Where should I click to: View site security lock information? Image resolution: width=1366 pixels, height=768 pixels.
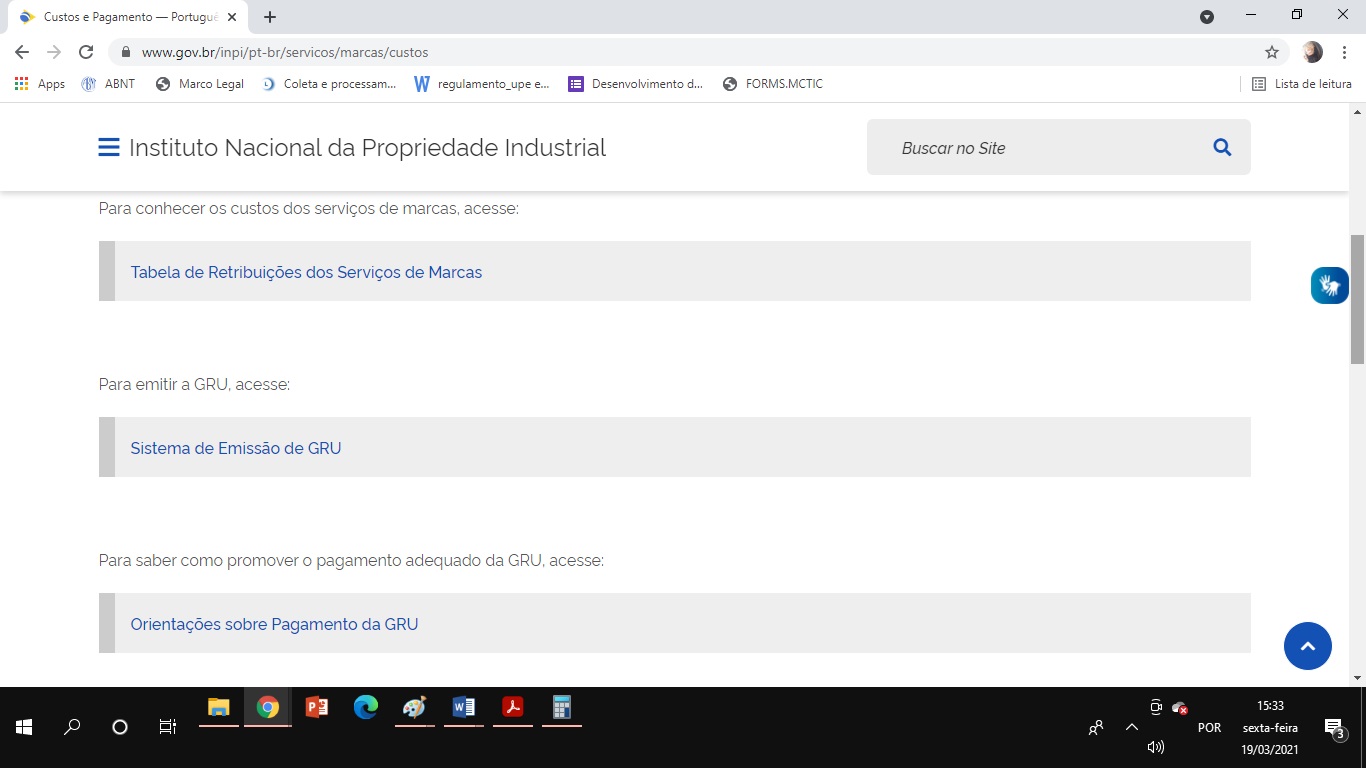[126, 52]
